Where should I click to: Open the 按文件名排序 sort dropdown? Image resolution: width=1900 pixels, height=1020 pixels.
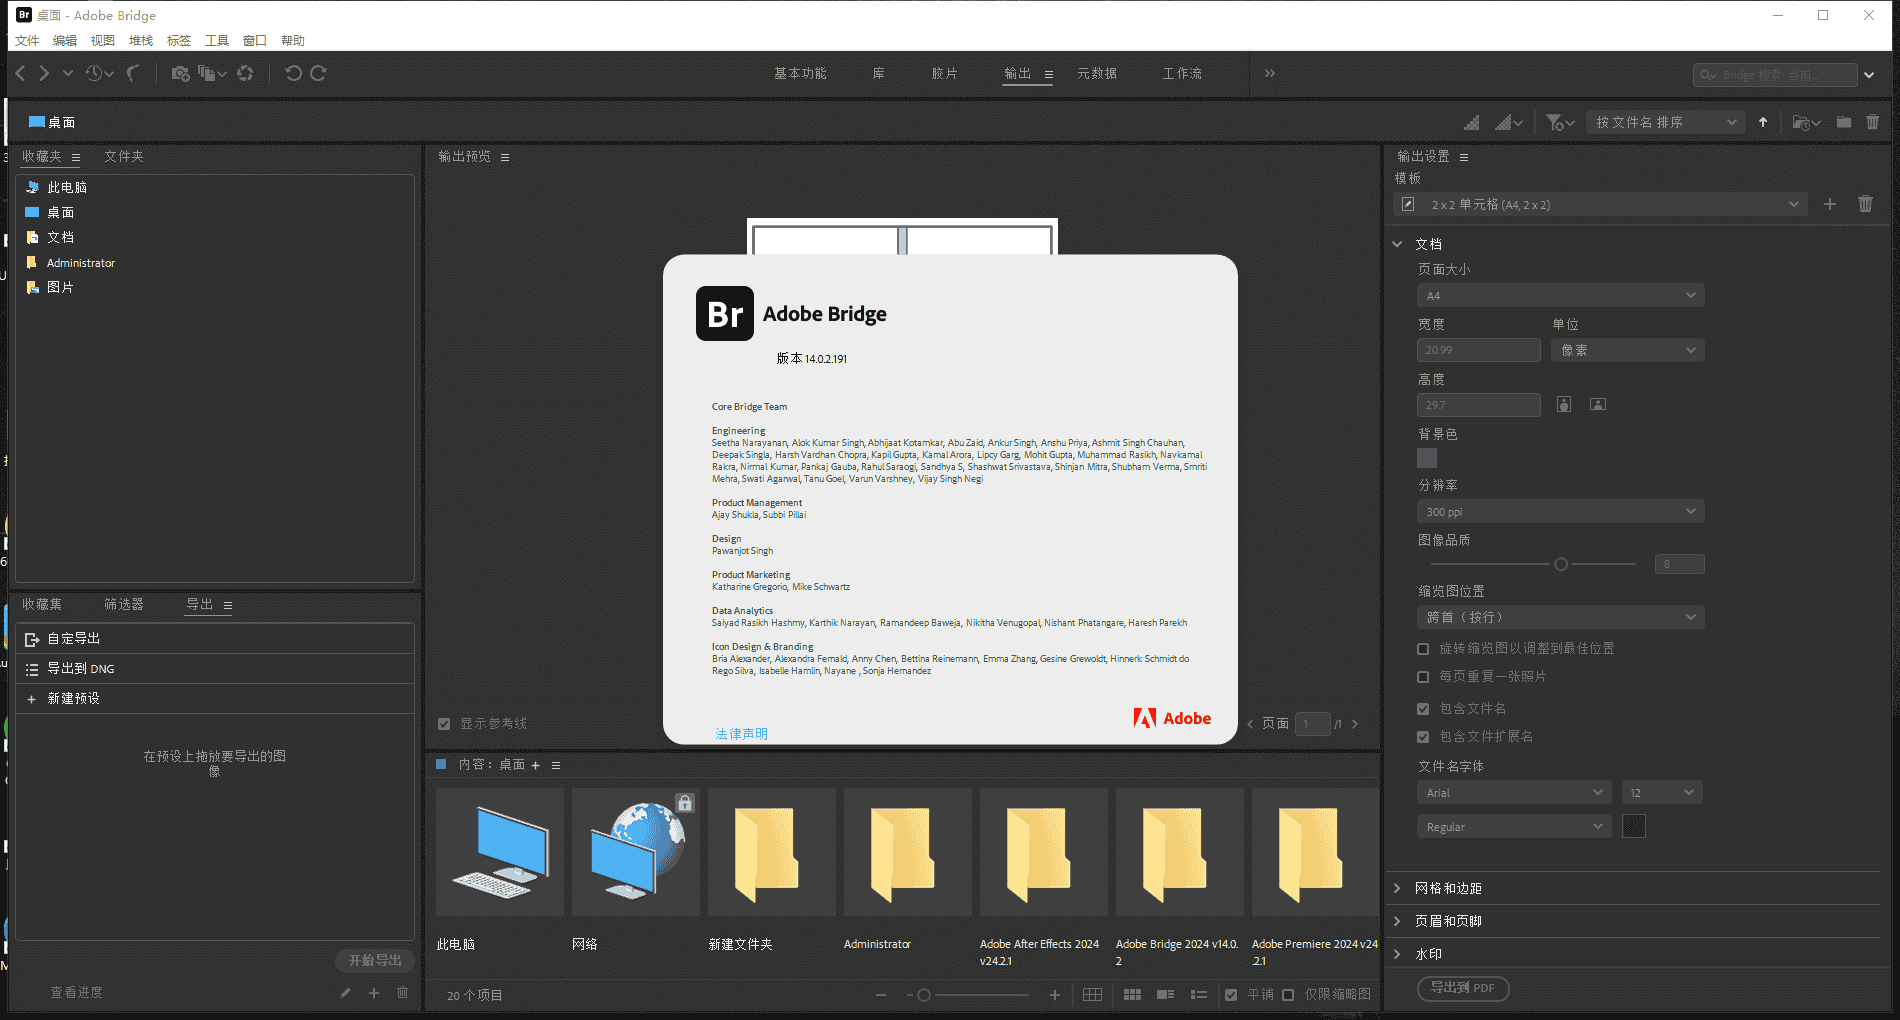pos(1665,123)
